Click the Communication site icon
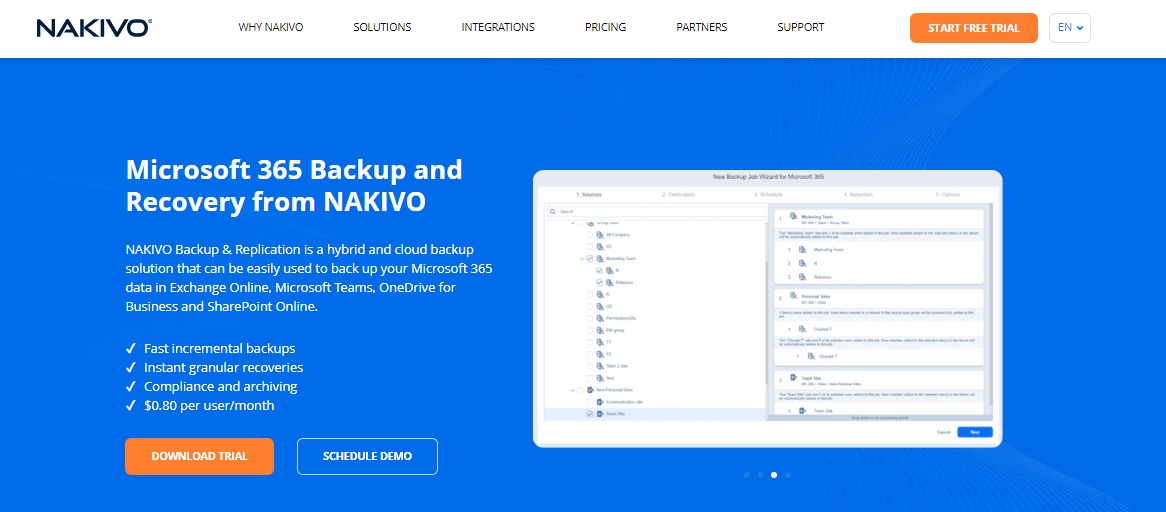 point(600,402)
